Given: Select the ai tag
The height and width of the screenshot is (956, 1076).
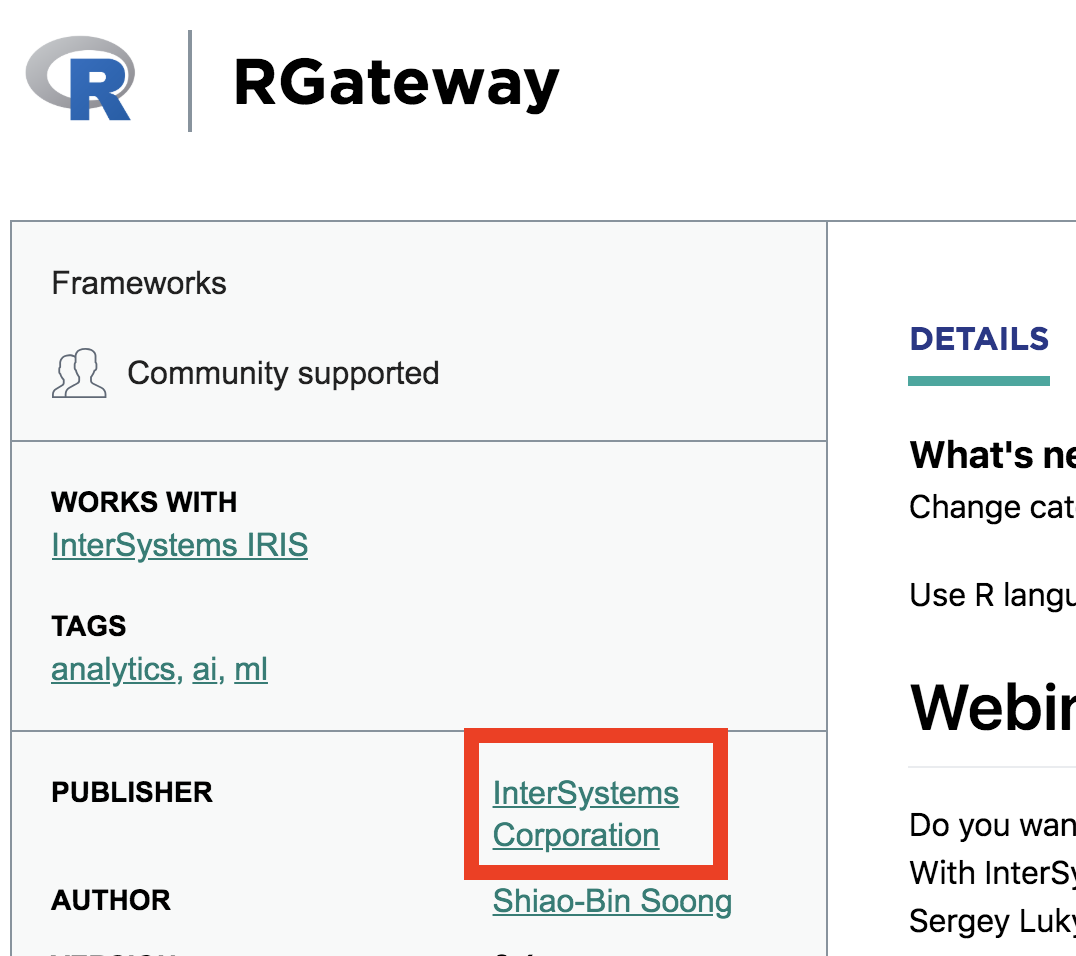Looking at the screenshot, I should pos(204,669).
